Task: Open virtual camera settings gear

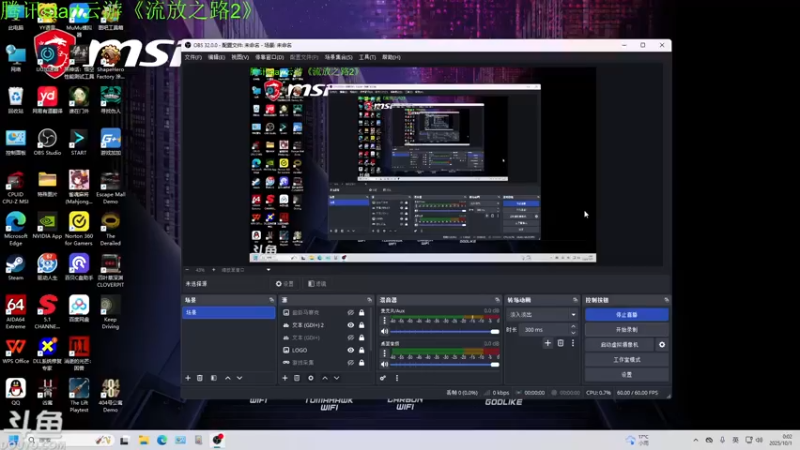Action: click(662, 344)
